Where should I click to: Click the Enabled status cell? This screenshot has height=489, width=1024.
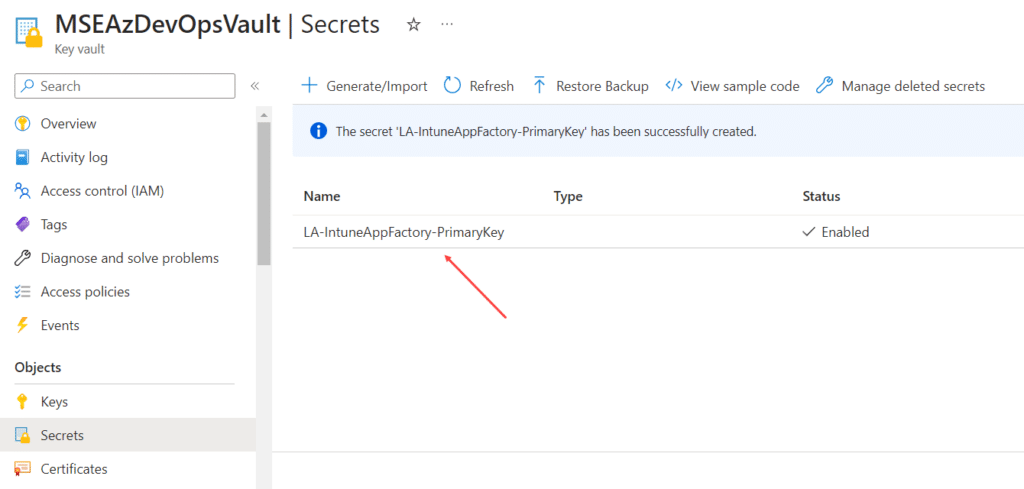tap(836, 232)
